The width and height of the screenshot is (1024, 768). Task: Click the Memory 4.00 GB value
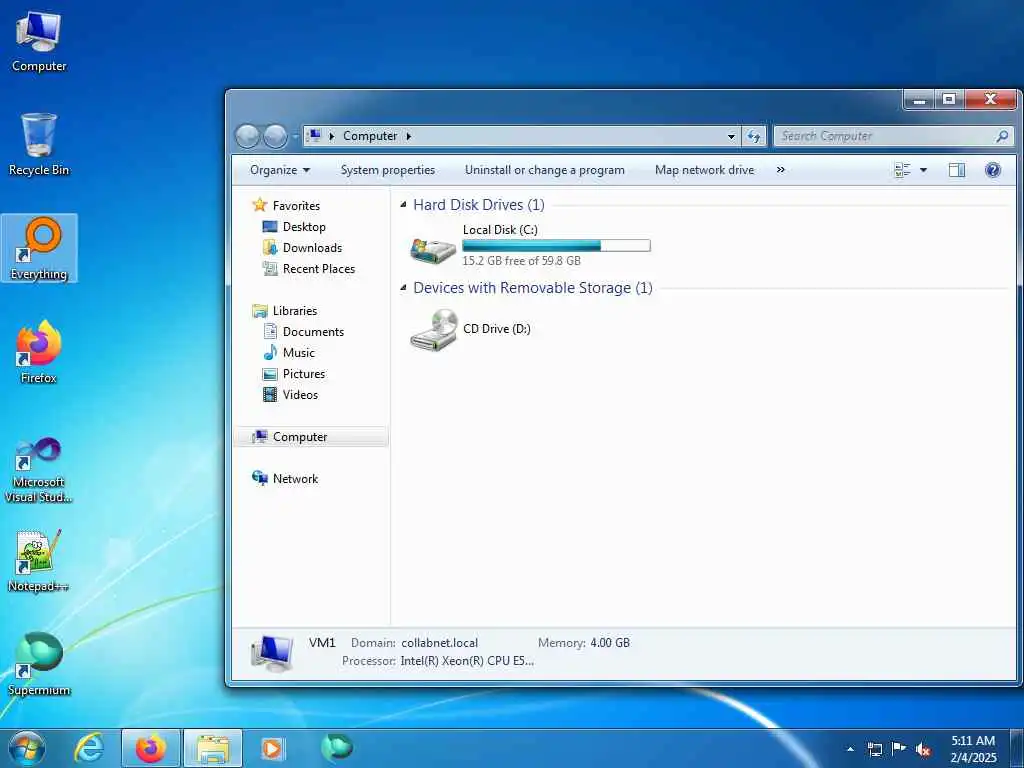pyautogui.click(x=610, y=643)
